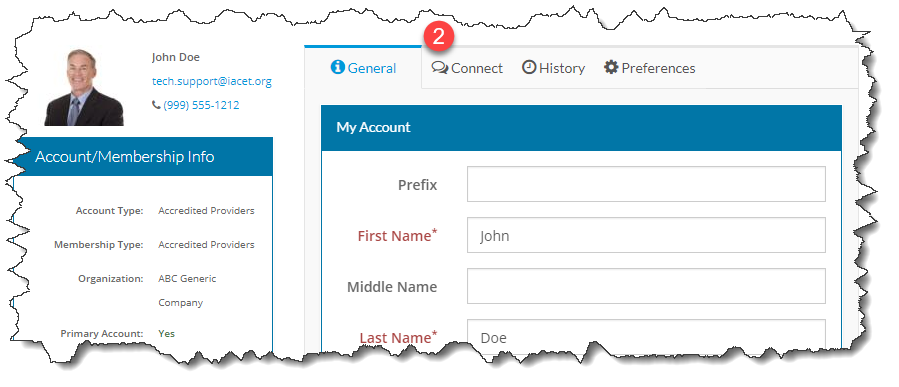Click the gear icon beside Preferences
This screenshot has height=387, width=899.
tap(611, 68)
